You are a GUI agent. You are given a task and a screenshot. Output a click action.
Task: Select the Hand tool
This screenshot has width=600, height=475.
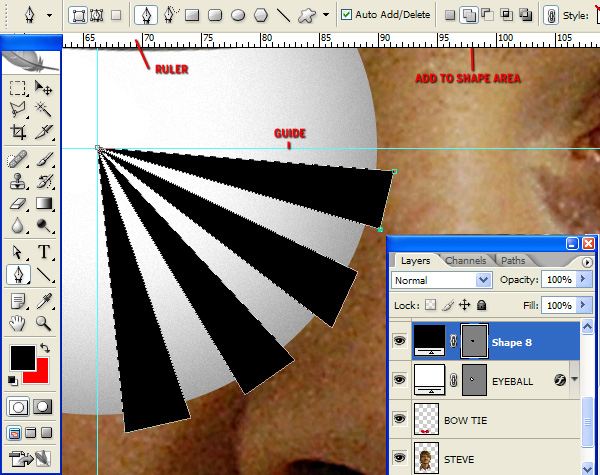(18, 324)
